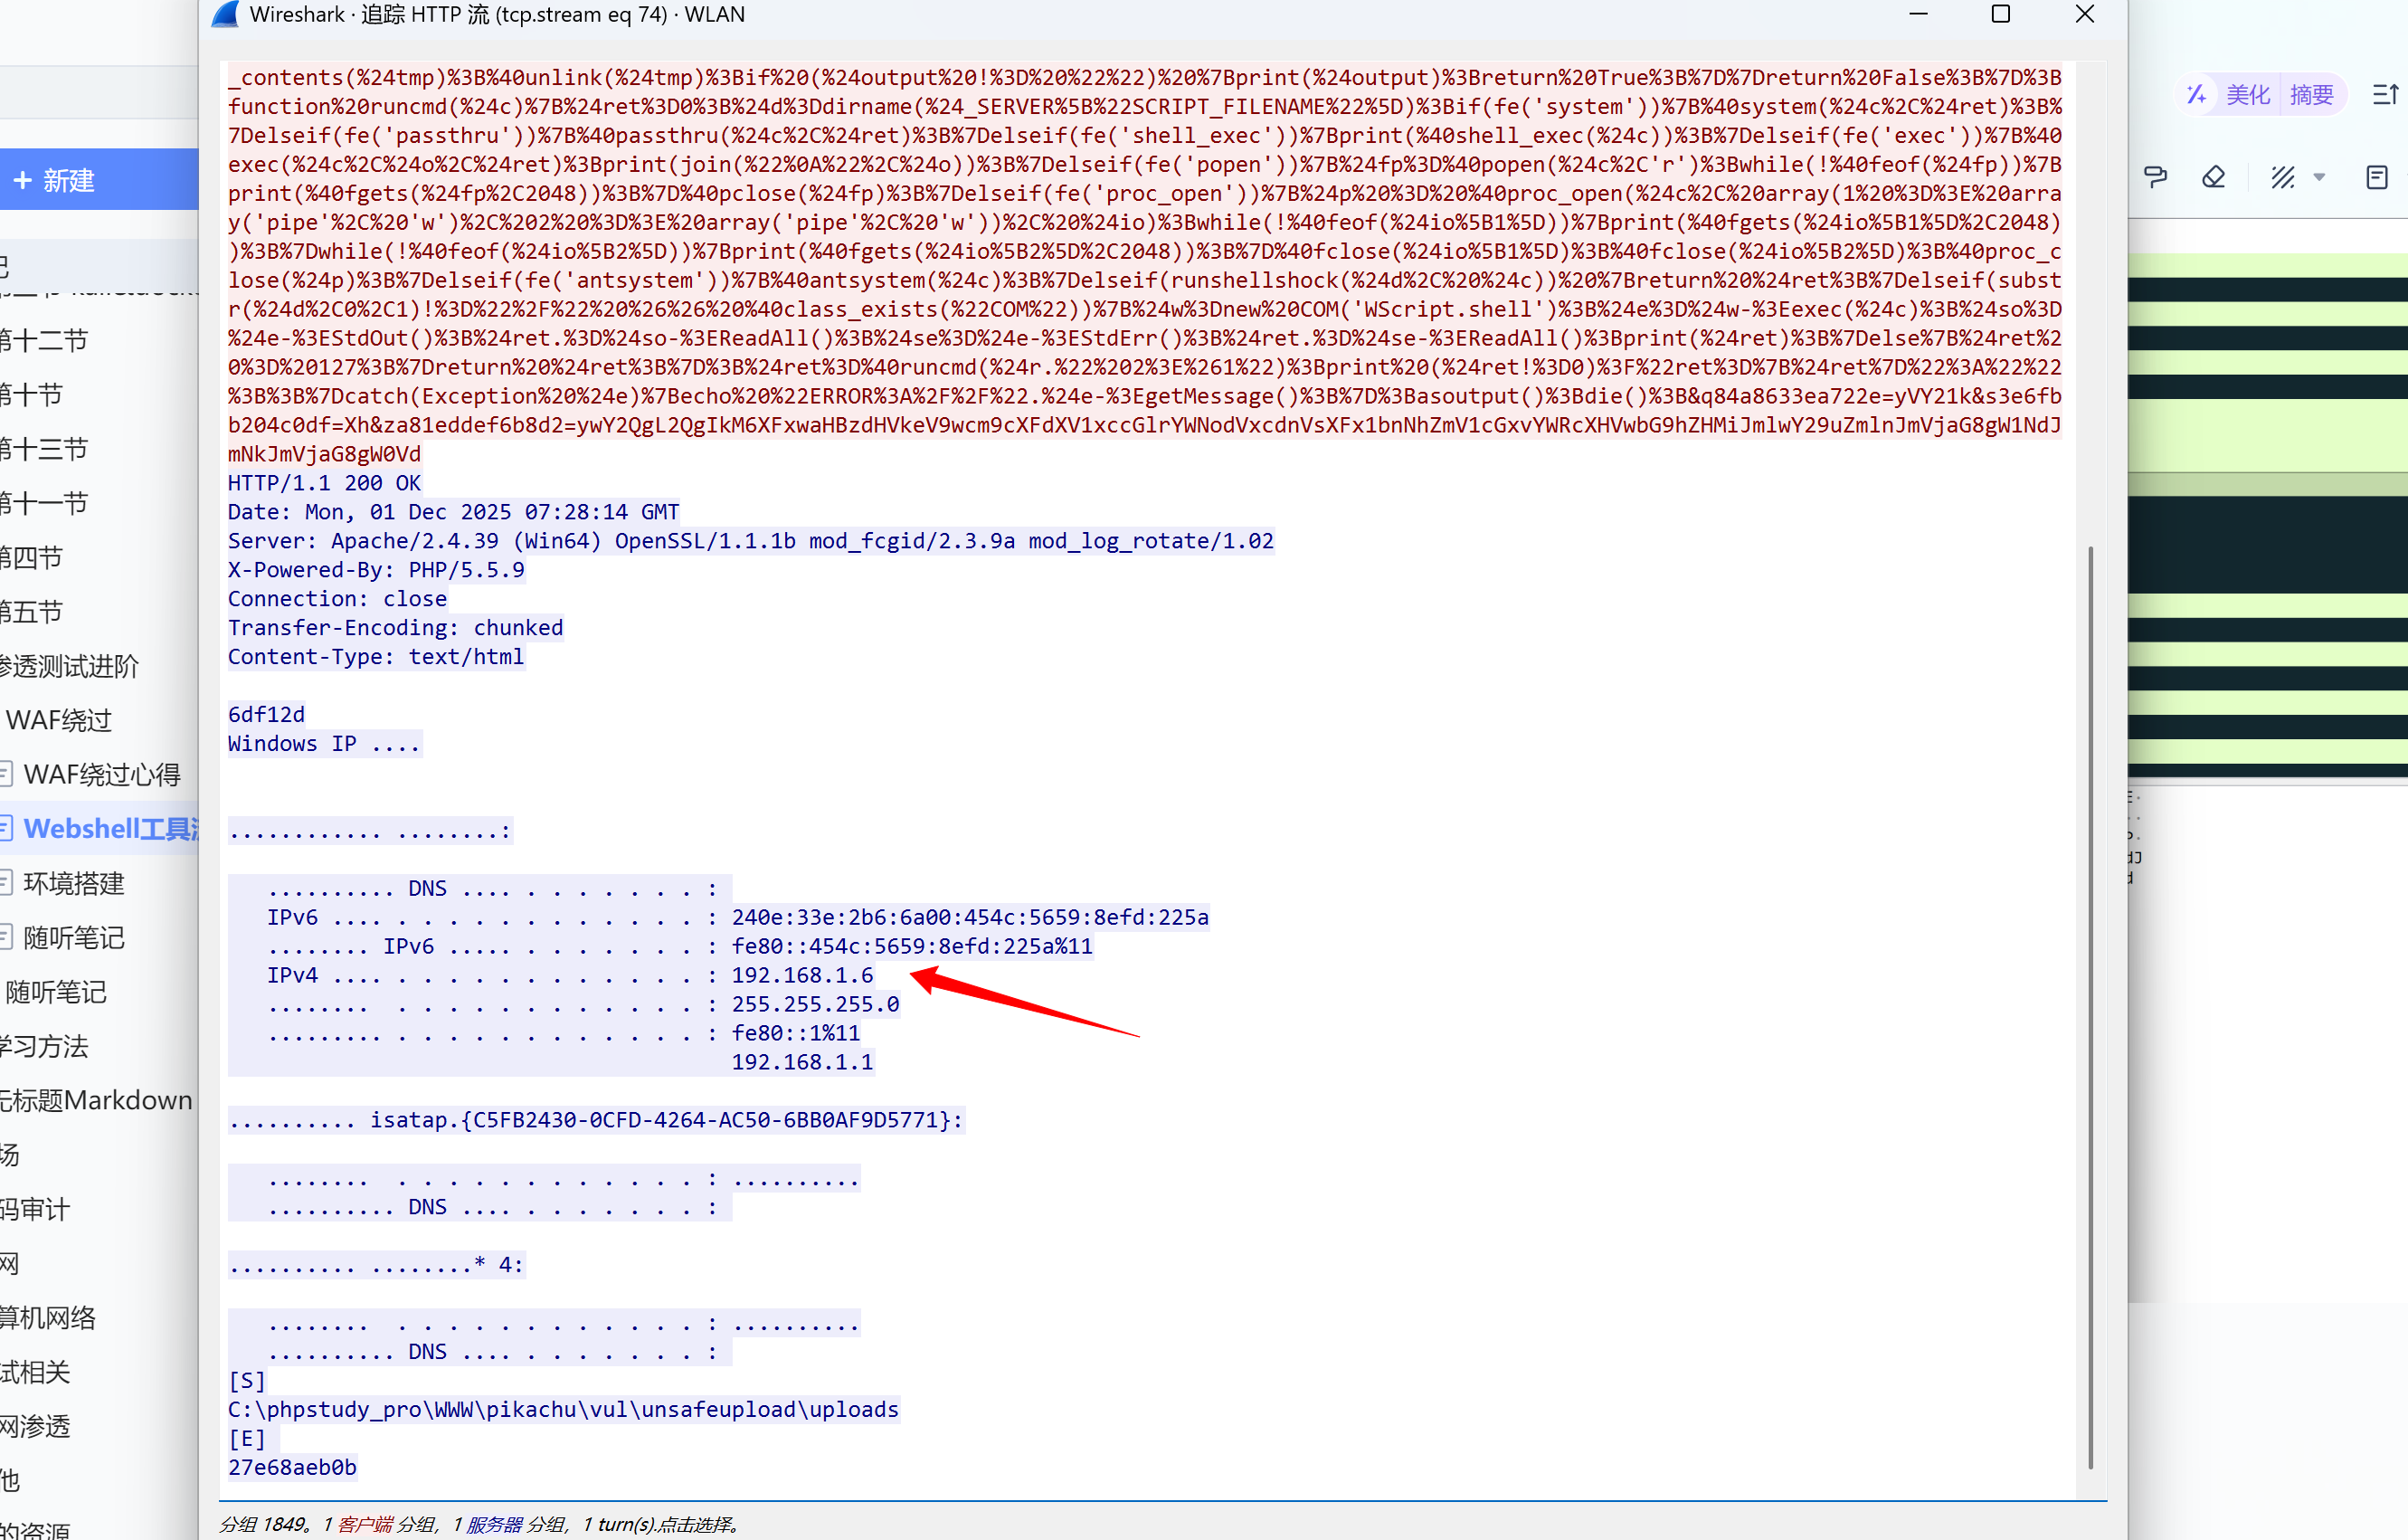
Task: Select the 第十二节 sidebar entry
Action: [x=44, y=340]
